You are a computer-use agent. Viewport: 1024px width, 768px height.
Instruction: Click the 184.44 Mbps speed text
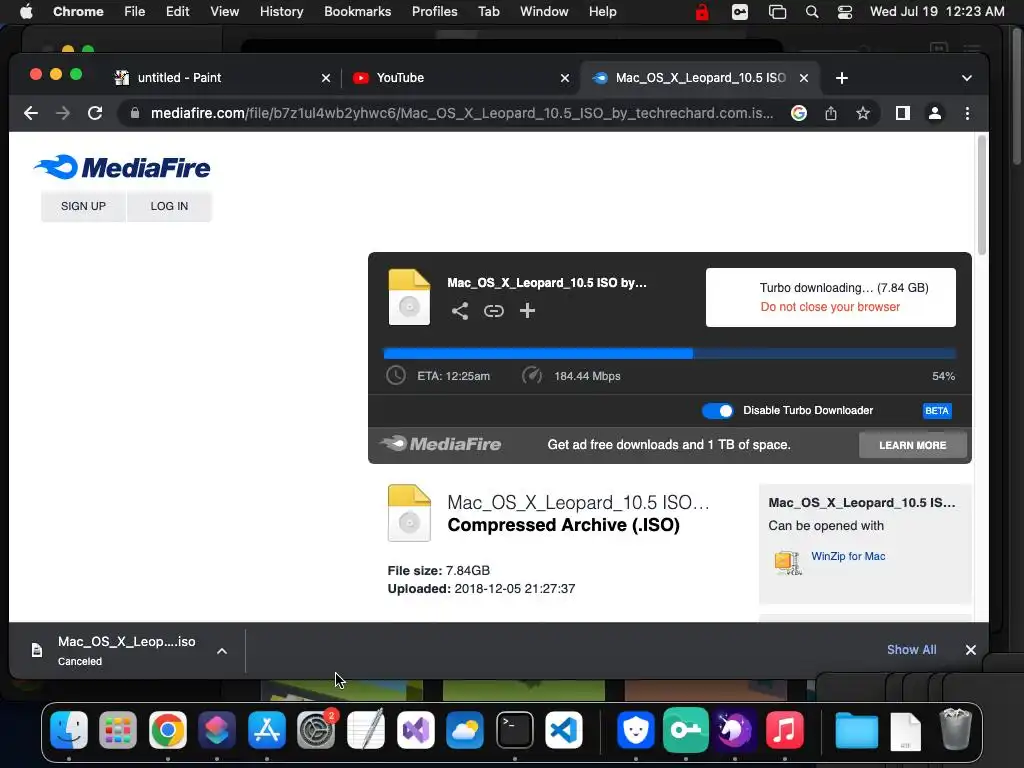click(587, 376)
